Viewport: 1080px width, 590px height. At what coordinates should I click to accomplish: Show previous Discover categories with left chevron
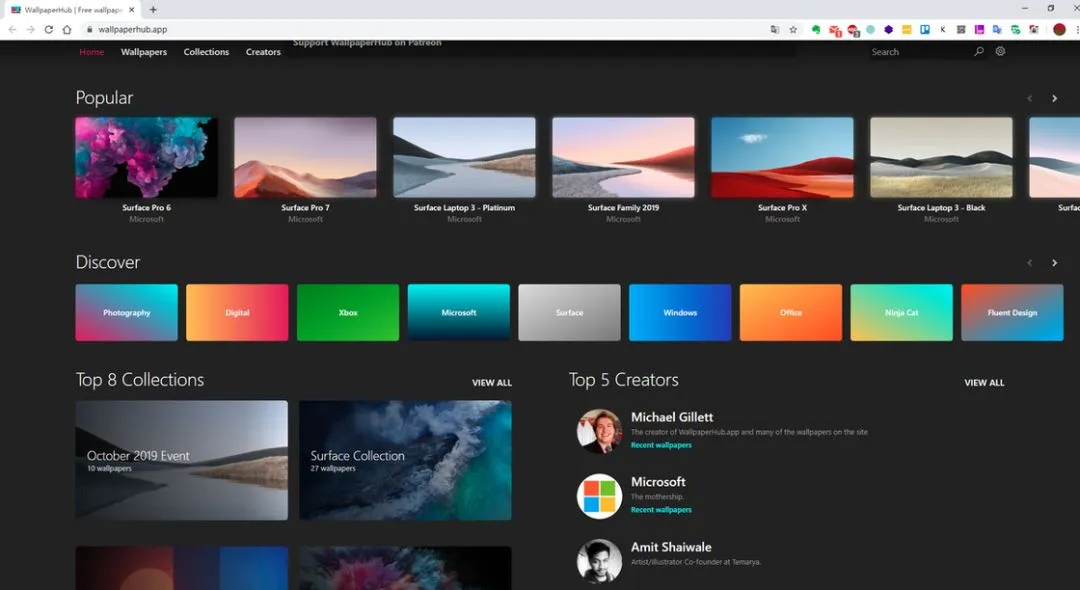coord(1030,263)
